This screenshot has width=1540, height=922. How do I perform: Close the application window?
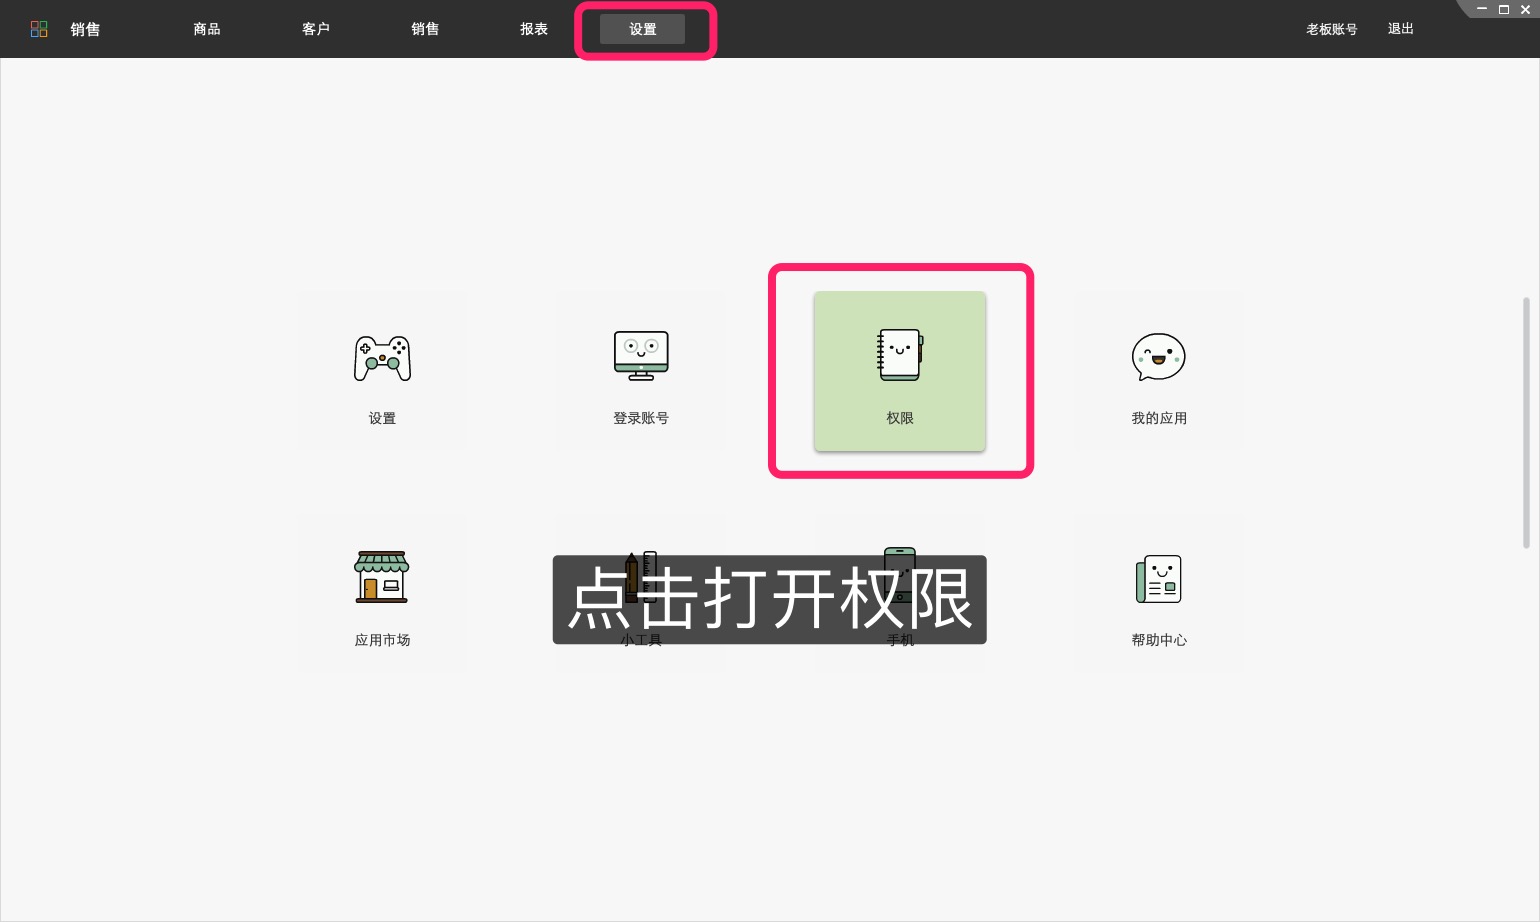pyautogui.click(x=1525, y=9)
